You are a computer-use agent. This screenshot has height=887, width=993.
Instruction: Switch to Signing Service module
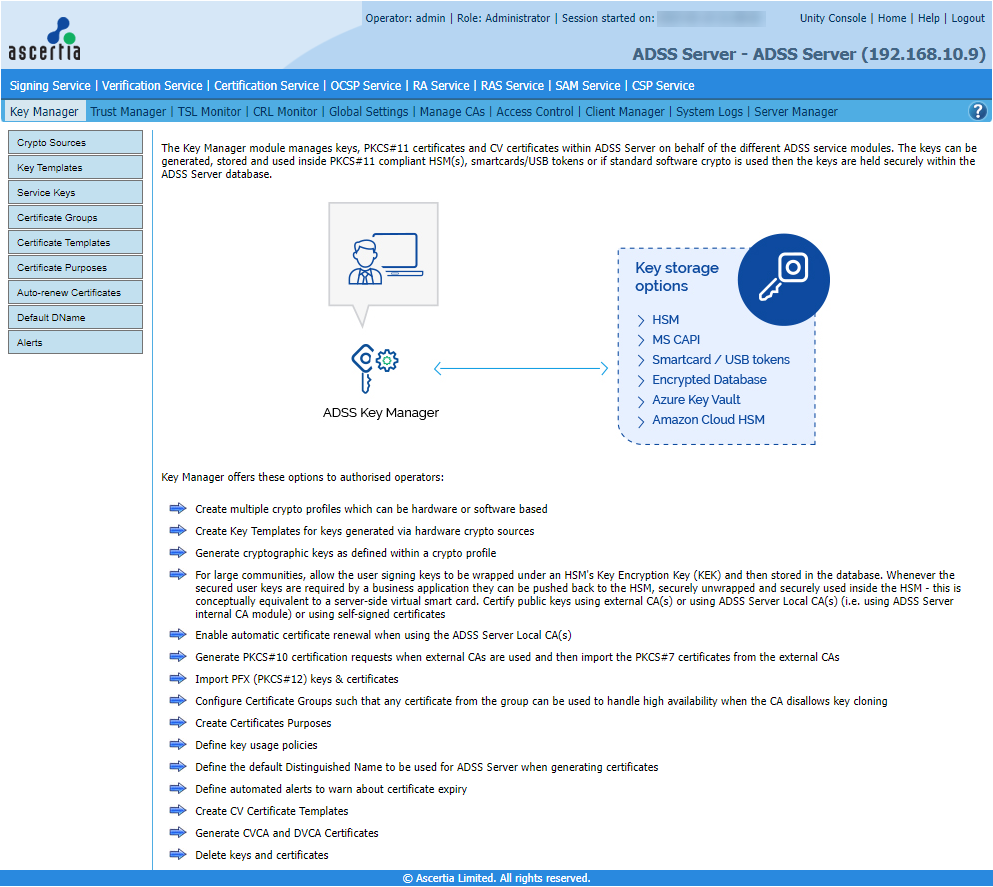50,85
